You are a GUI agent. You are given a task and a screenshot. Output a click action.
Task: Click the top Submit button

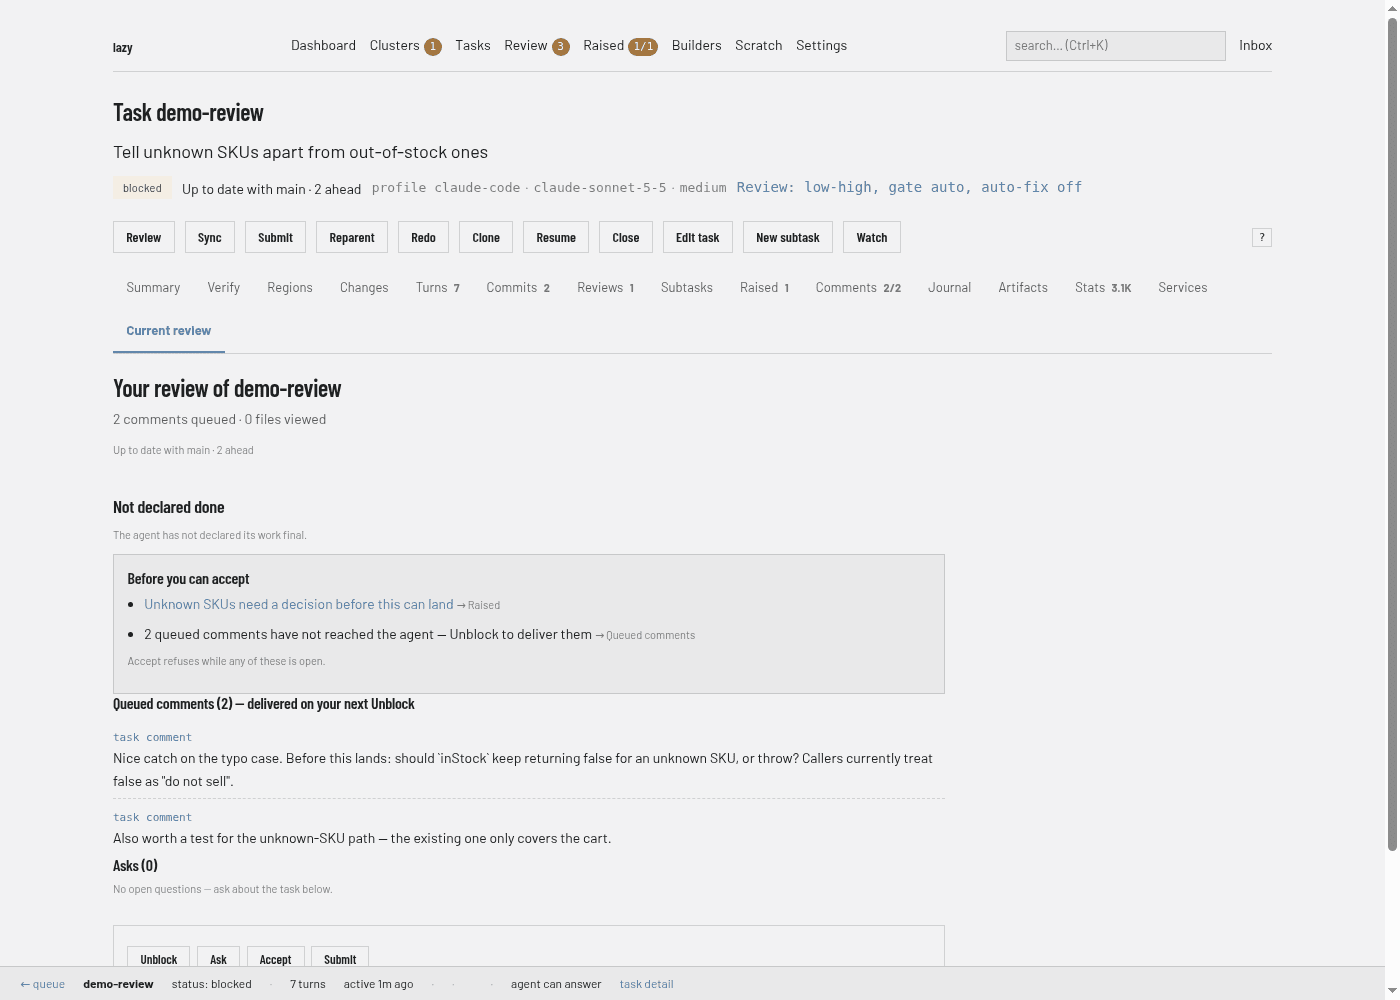click(x=275, y=238)
